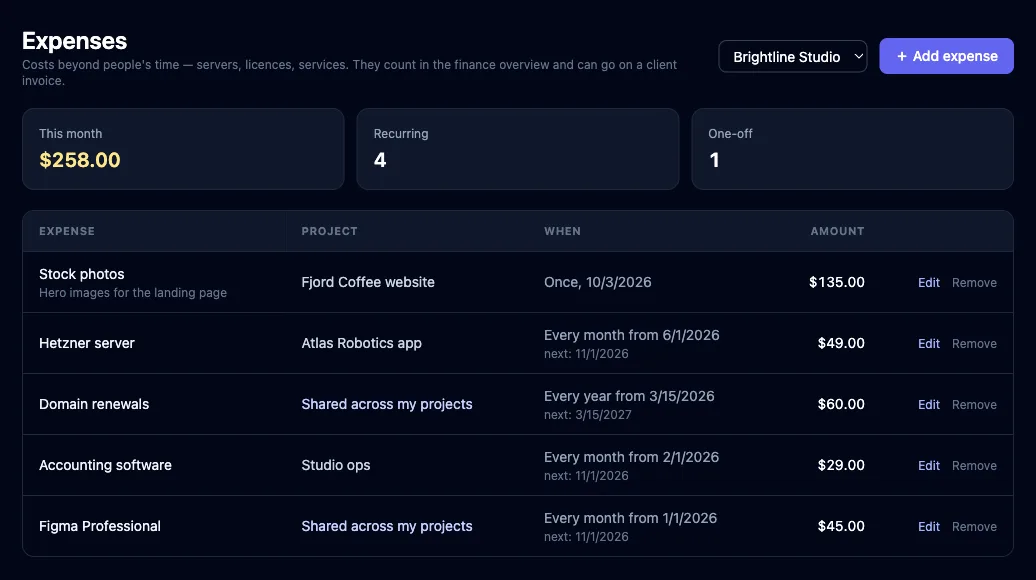The image size is (1036, 580).
Task: Remove the Stock photos expense
Action: (x=974, y=283)
